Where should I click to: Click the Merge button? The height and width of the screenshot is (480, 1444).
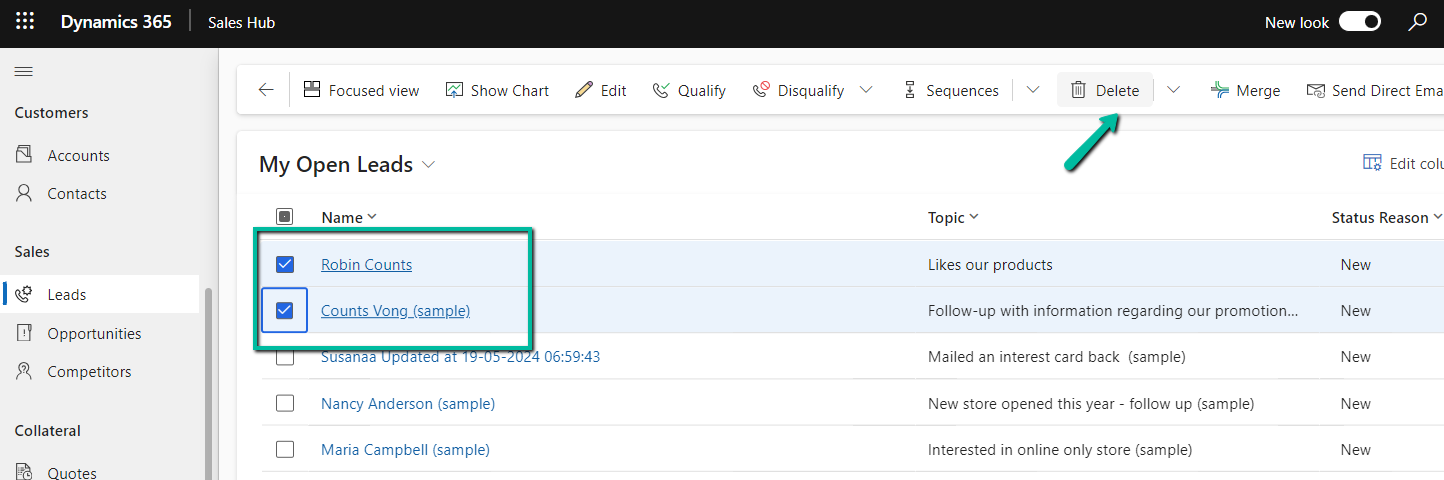(1245, 90)
